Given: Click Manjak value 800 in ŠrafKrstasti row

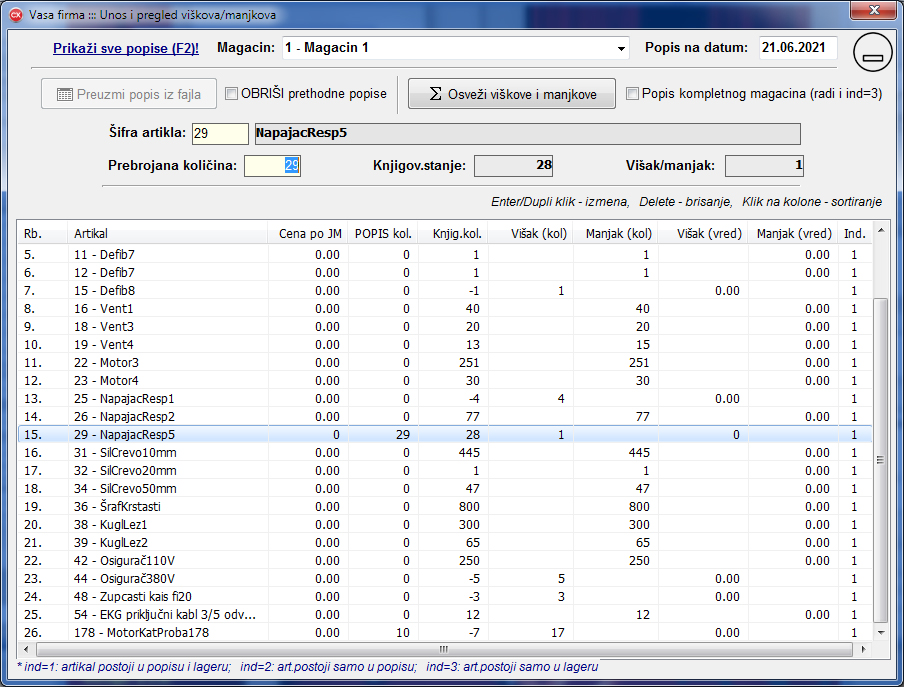Looking at the screenshot, I should coord(639,507).
